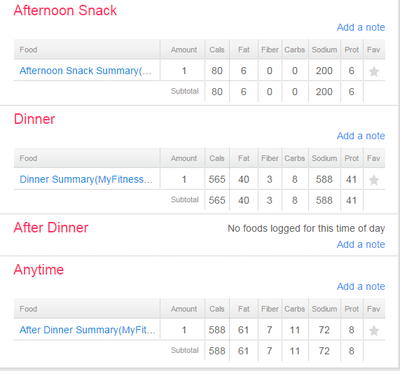
Task: Click Fav header in Anytime table
Action: 373,309
